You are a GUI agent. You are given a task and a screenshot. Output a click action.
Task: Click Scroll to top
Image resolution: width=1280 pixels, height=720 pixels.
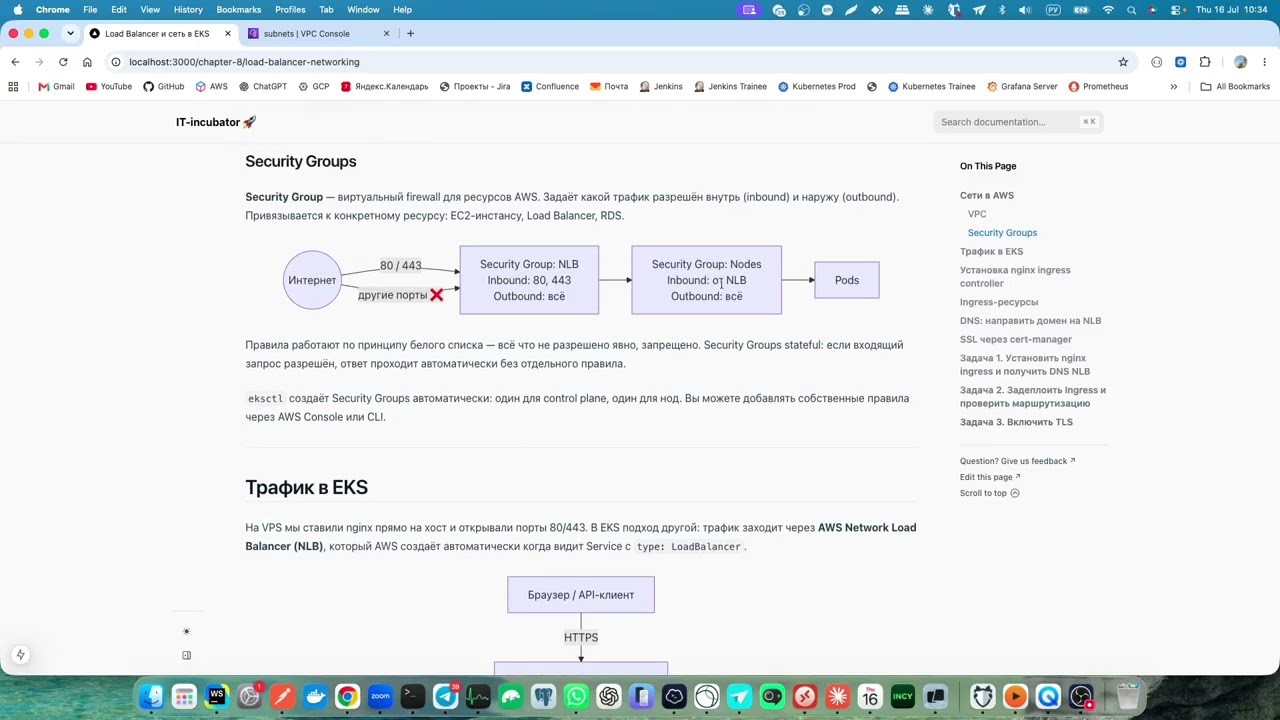click(x=989, y=493)
